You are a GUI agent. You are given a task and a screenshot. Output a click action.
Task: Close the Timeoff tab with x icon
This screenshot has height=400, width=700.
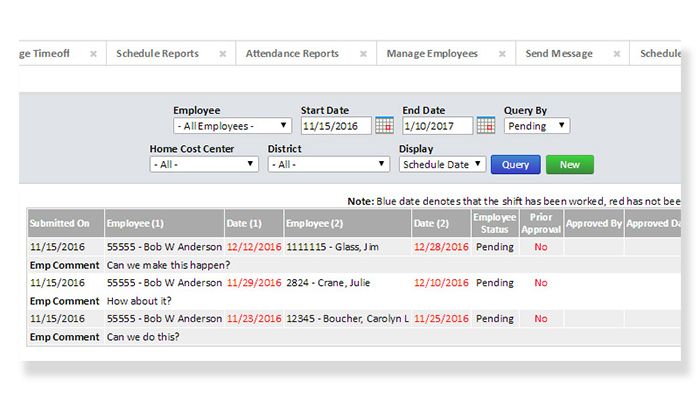[x=93, y=54]
